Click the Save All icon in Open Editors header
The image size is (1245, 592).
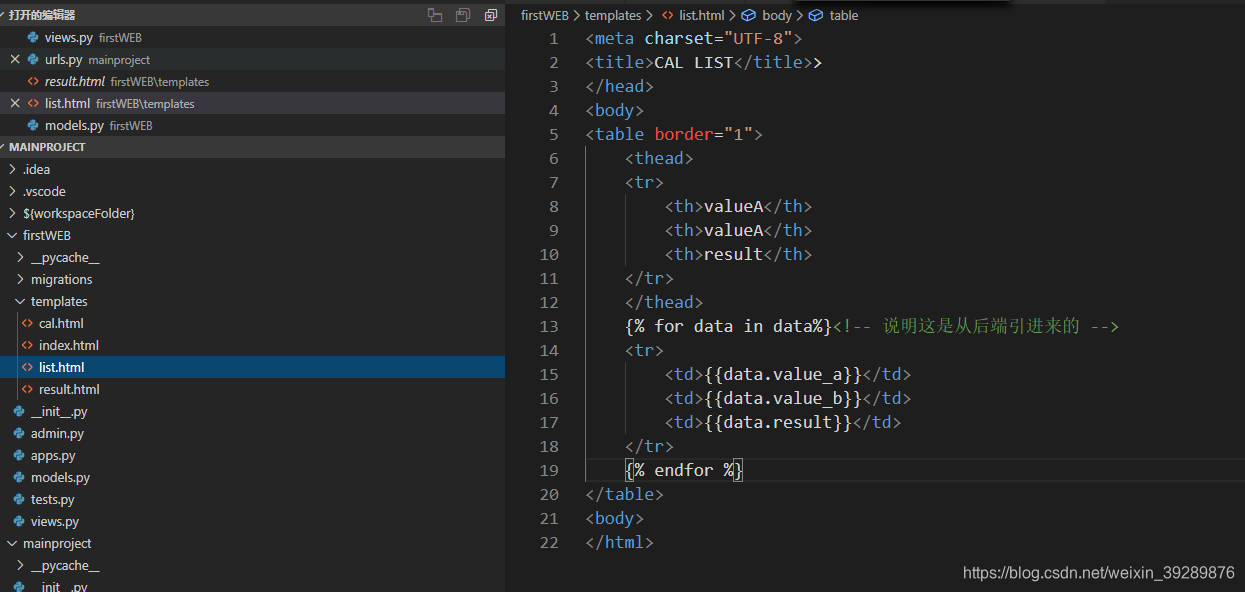point(462,15)
